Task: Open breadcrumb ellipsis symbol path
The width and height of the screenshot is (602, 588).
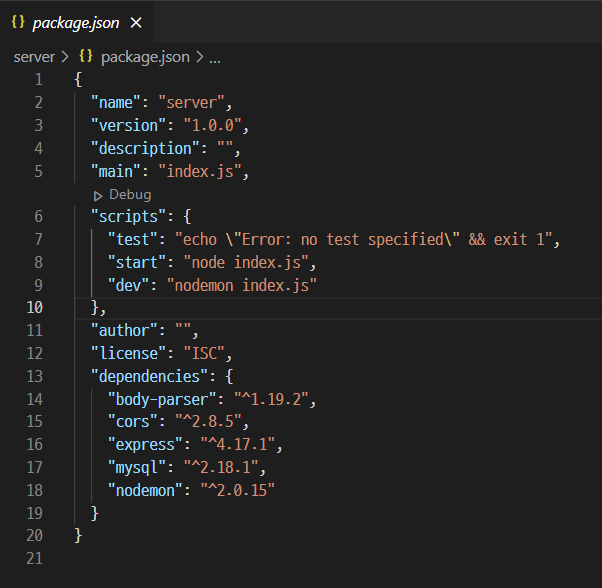Action: click(x=215, y=59)
